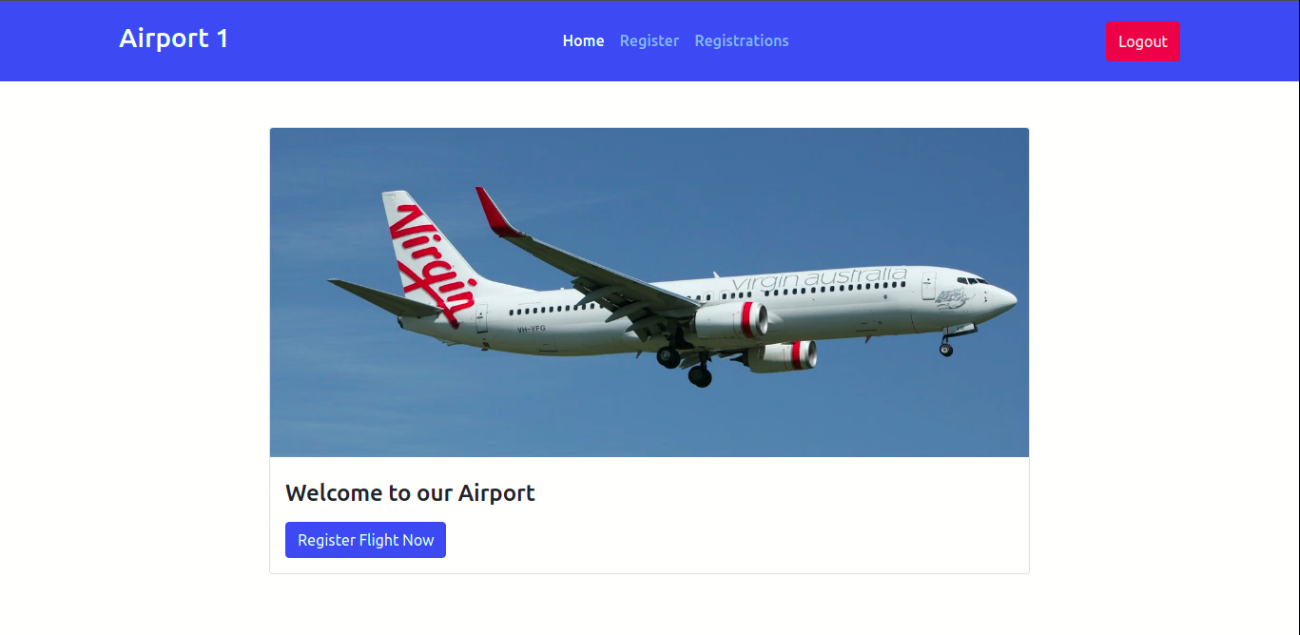Image resolution: width=1300 pixels, height=635 pixels.
Task: Go to the Register nav link
Action: [649, 41]
